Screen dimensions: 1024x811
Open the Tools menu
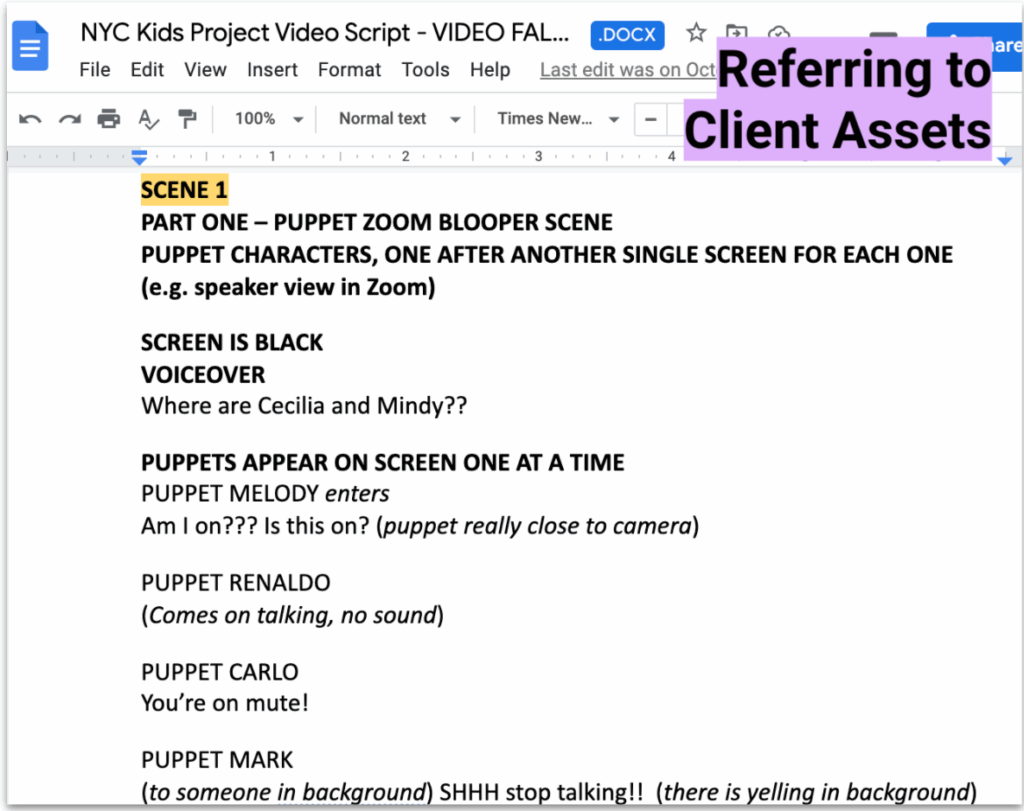(425, 70)
